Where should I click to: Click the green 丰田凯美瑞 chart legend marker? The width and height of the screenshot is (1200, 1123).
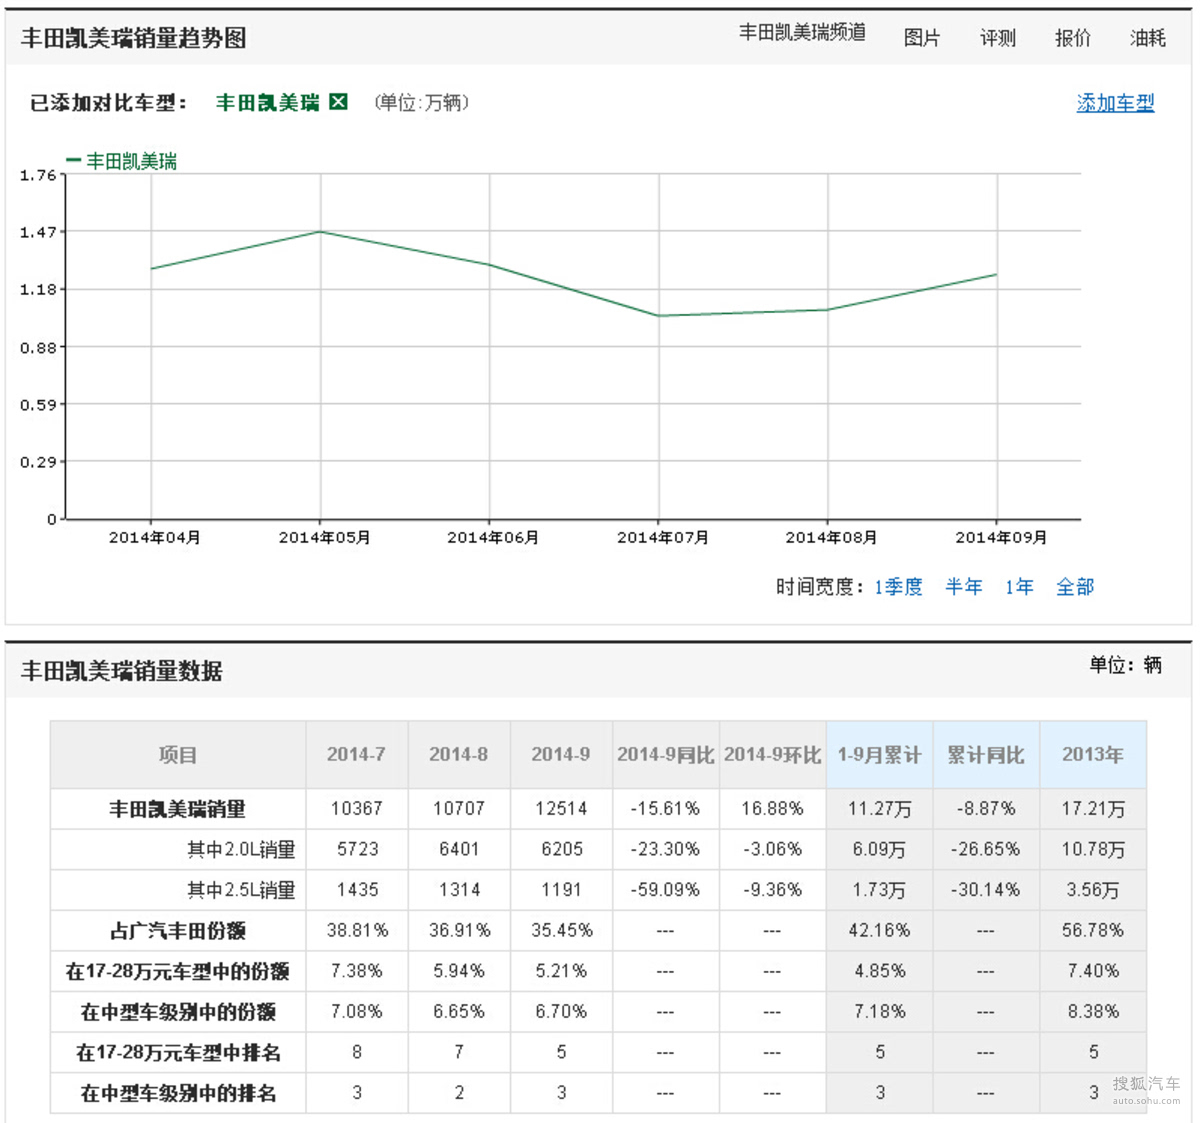(x=73, y=160)
